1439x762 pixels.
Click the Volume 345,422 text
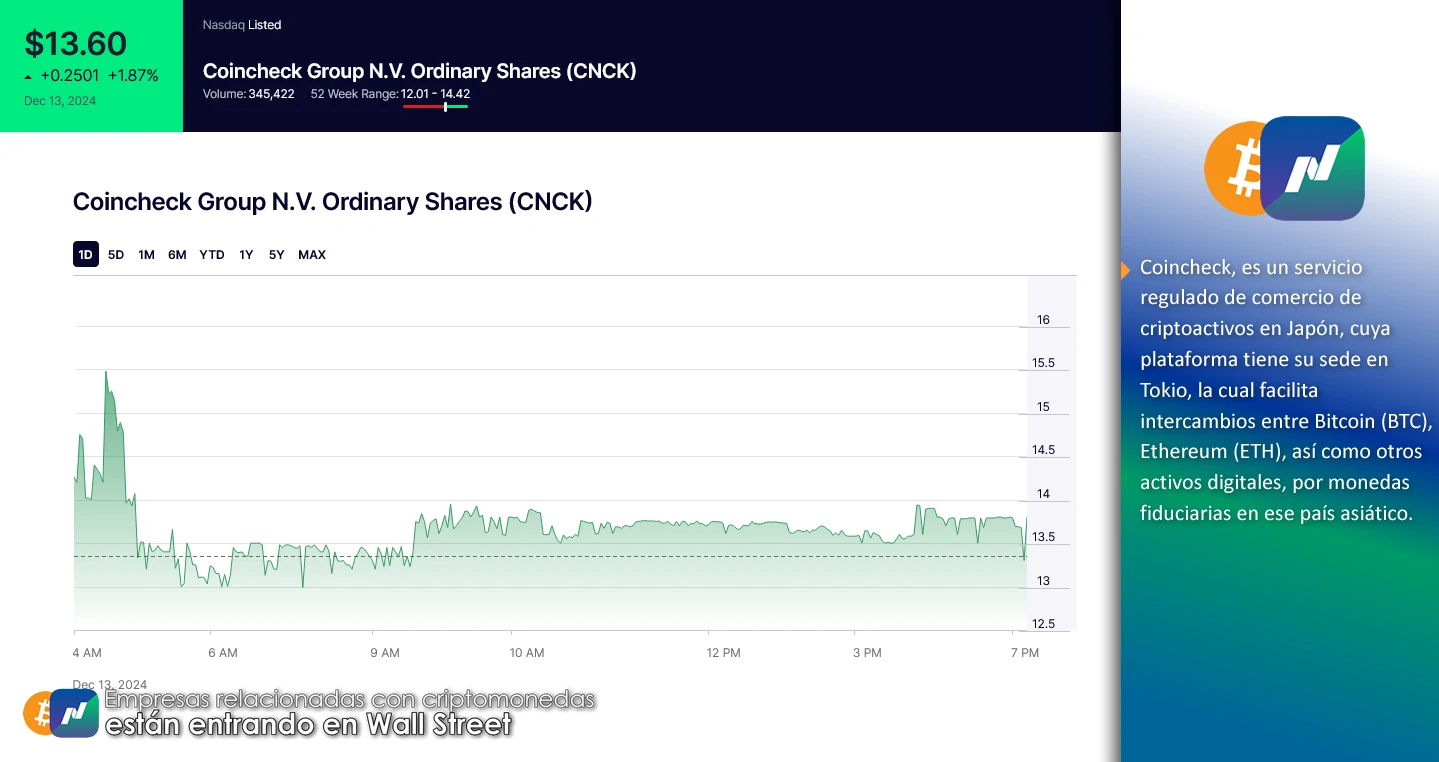[248, 94]
